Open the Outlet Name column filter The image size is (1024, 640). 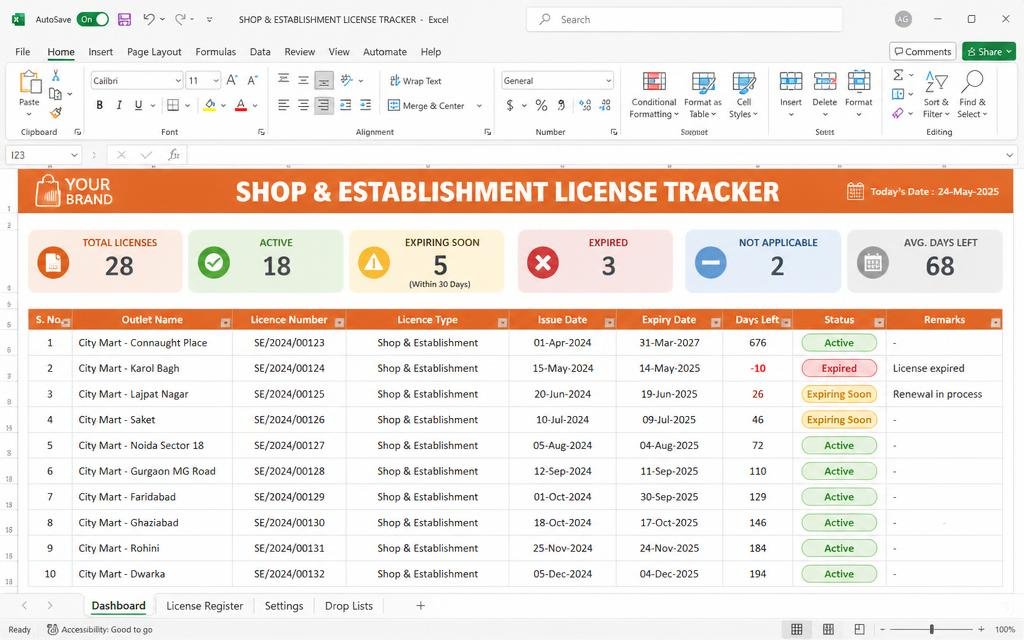click(x=225, y=323)
